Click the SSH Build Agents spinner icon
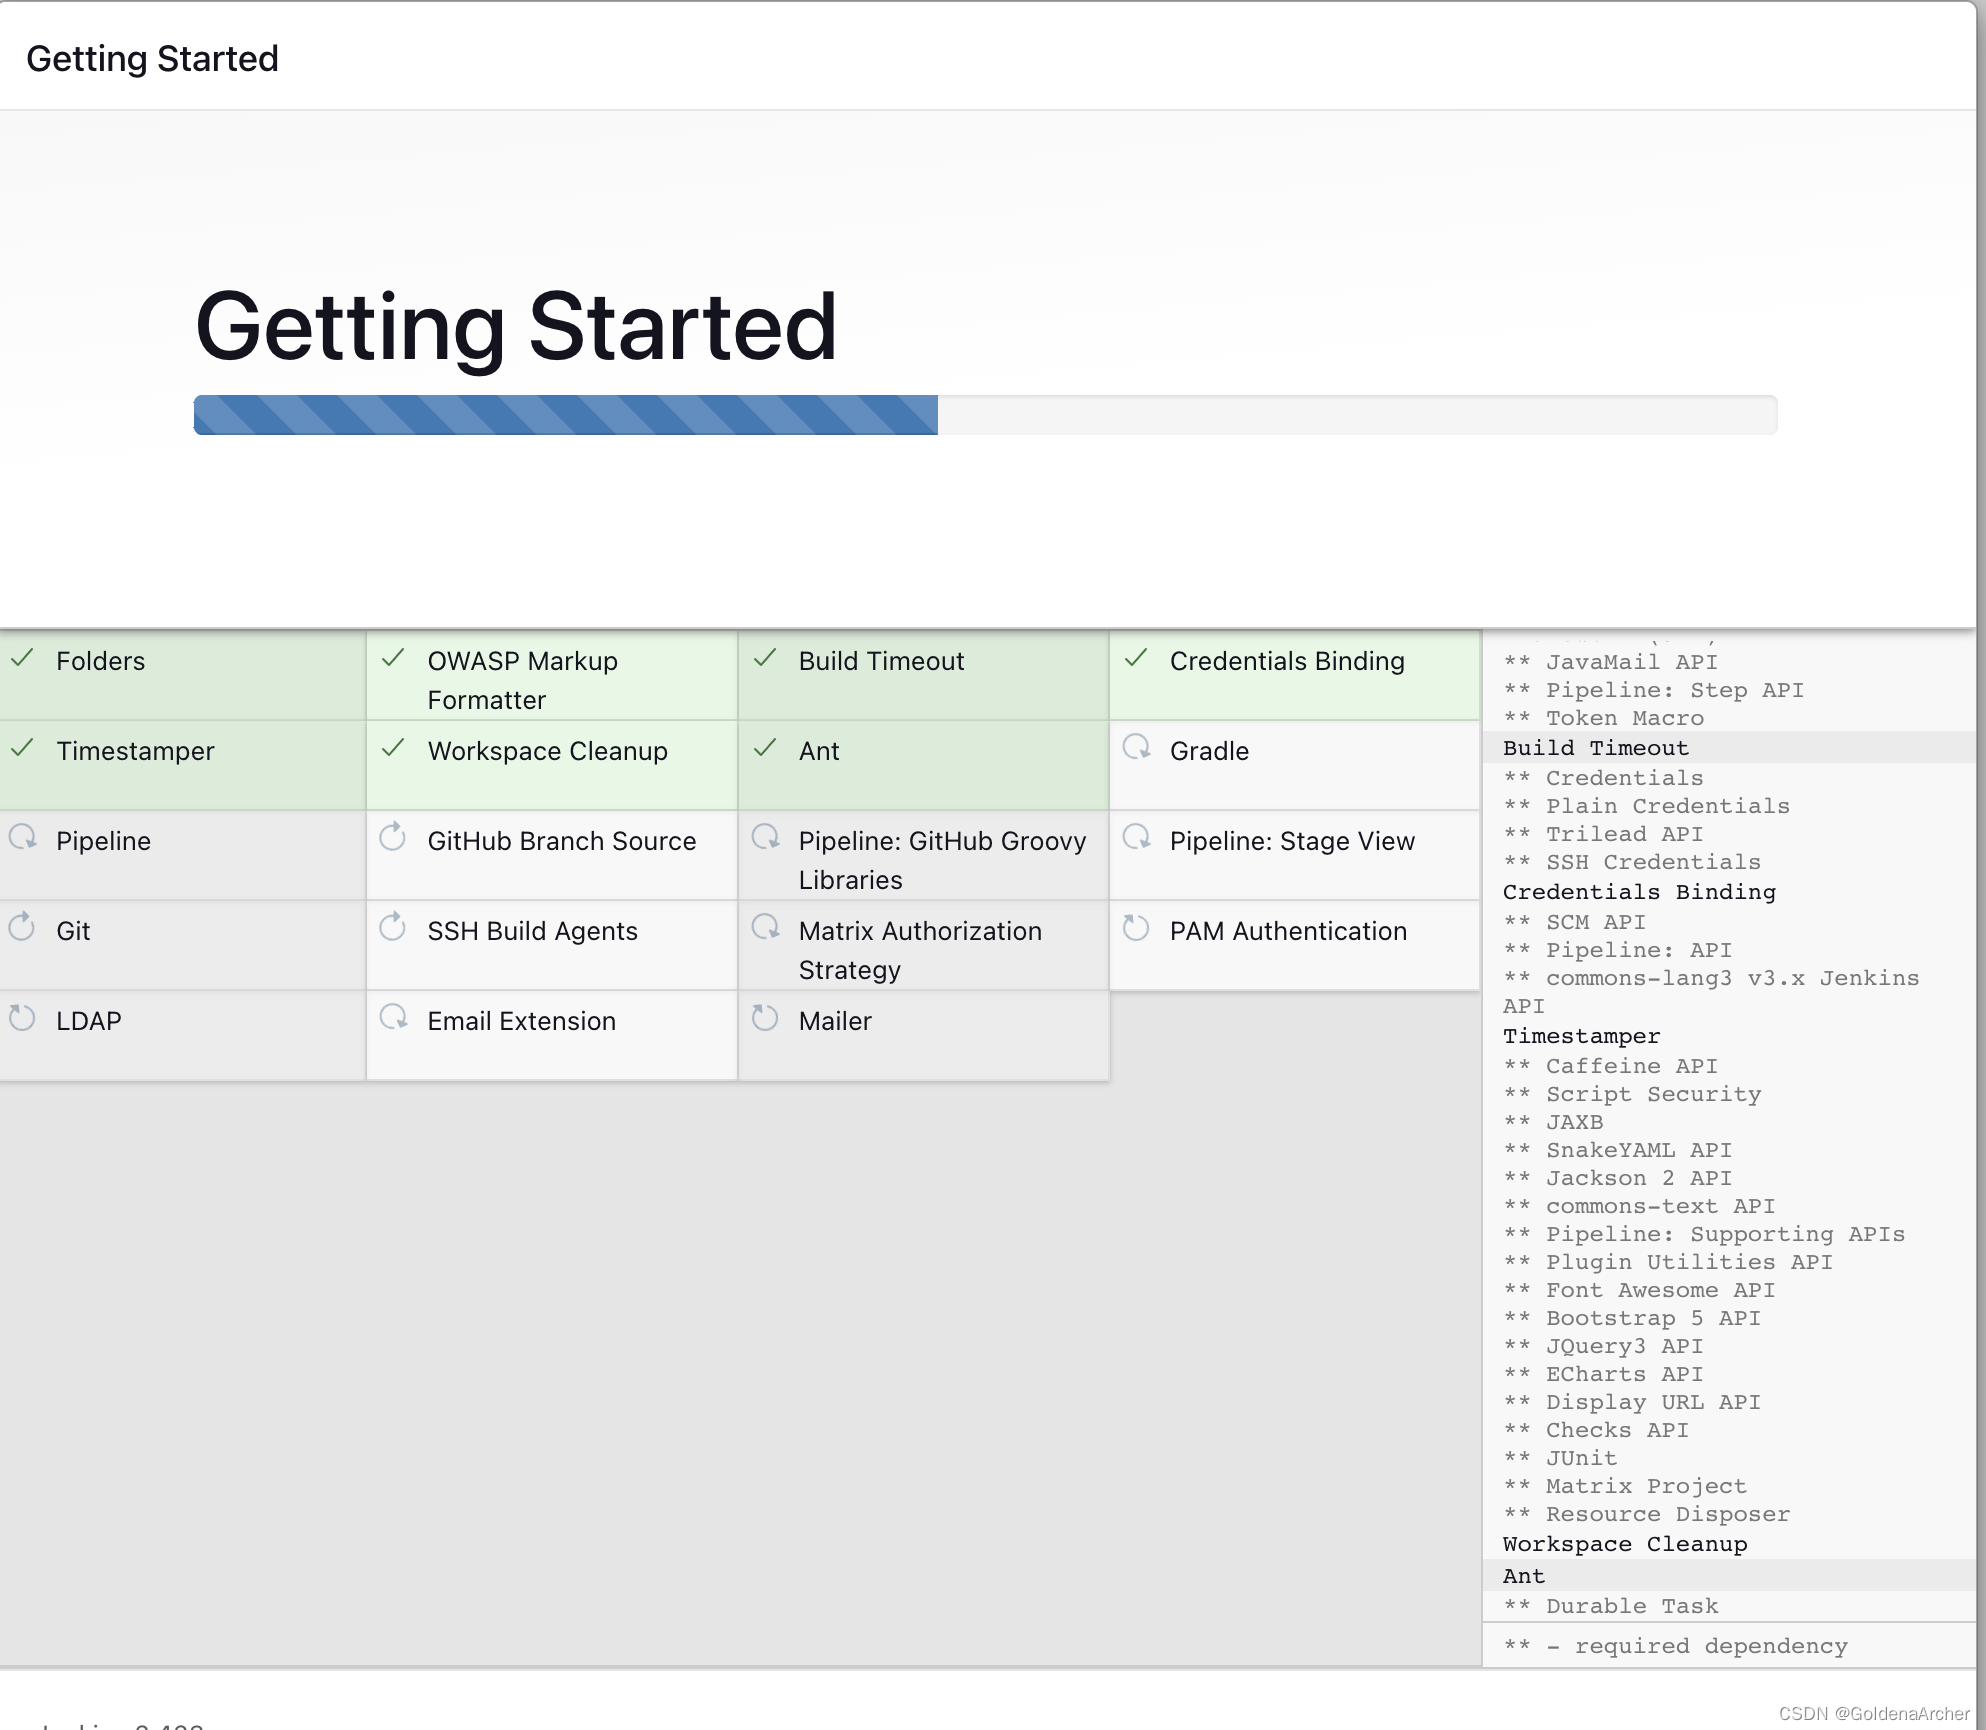Image resolution: width=1986 pixels, height=1730 pixels. coord(393,927)
